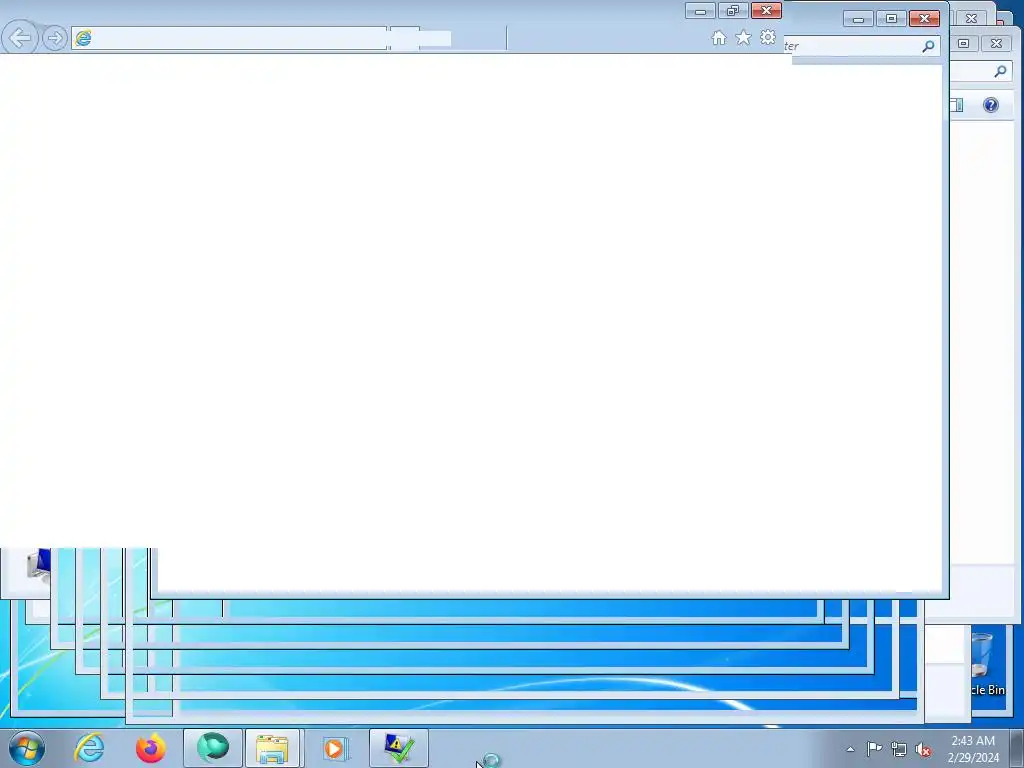Launch Windows Media Player from the taskbar
Screen dimensions: 1024x768
[334, 748]
